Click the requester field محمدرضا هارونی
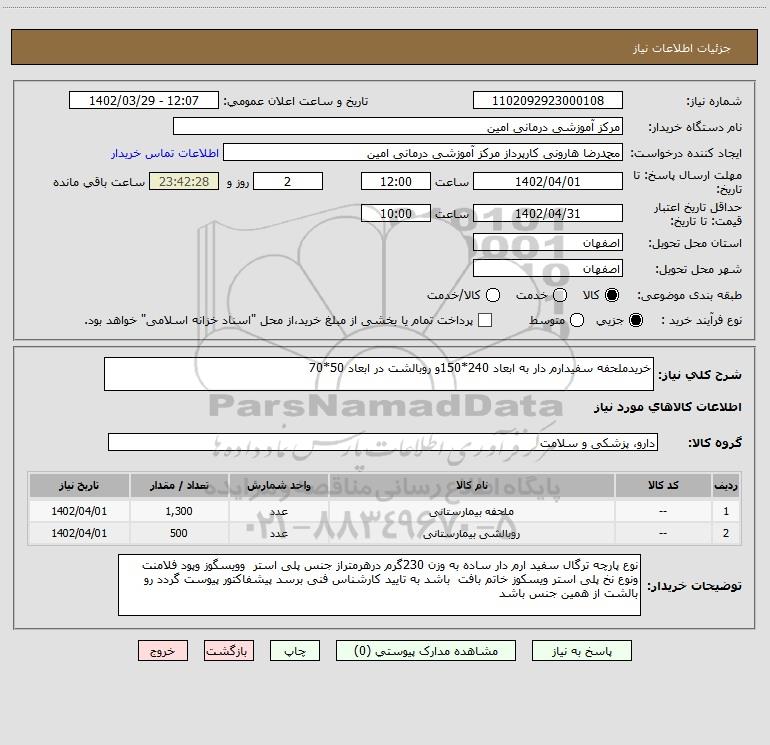 pos(423,153)
